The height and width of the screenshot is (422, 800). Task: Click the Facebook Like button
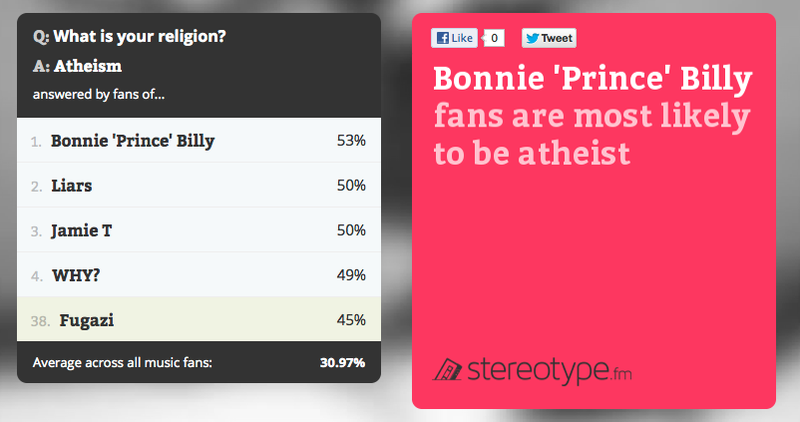pos(454,38)
